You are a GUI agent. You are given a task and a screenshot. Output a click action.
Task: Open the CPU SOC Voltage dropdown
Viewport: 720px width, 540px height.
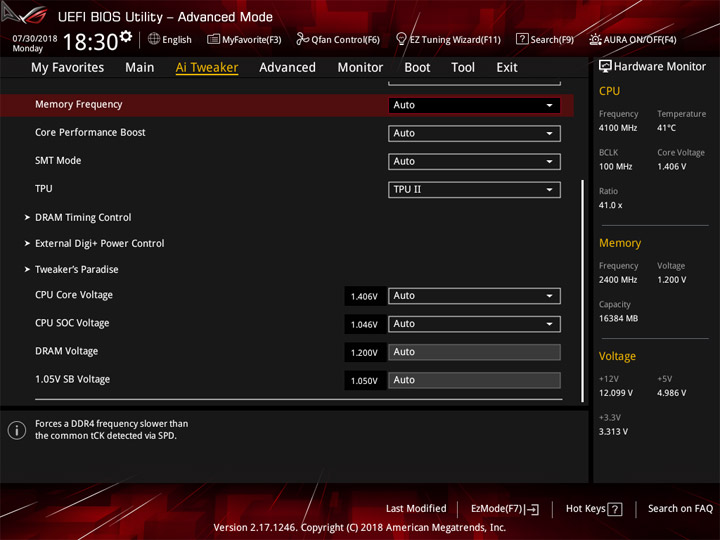[474, 324]
